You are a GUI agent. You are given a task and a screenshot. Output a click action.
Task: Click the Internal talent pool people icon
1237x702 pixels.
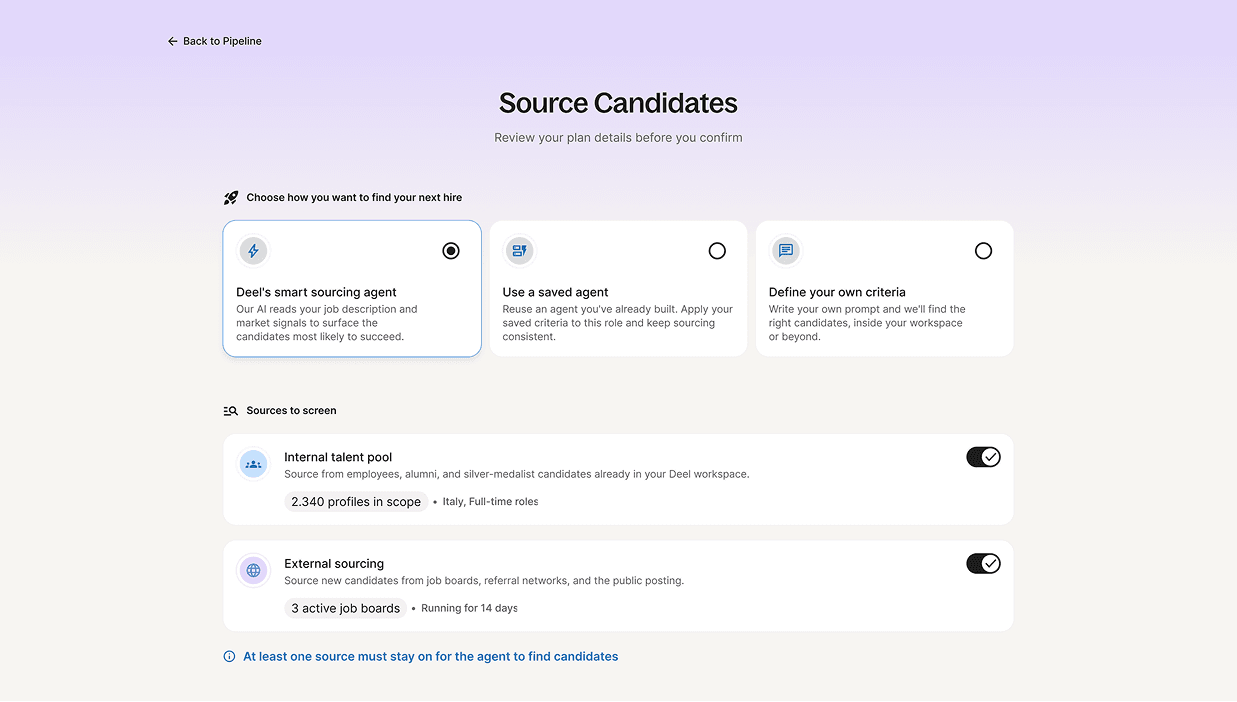(253, 464)
